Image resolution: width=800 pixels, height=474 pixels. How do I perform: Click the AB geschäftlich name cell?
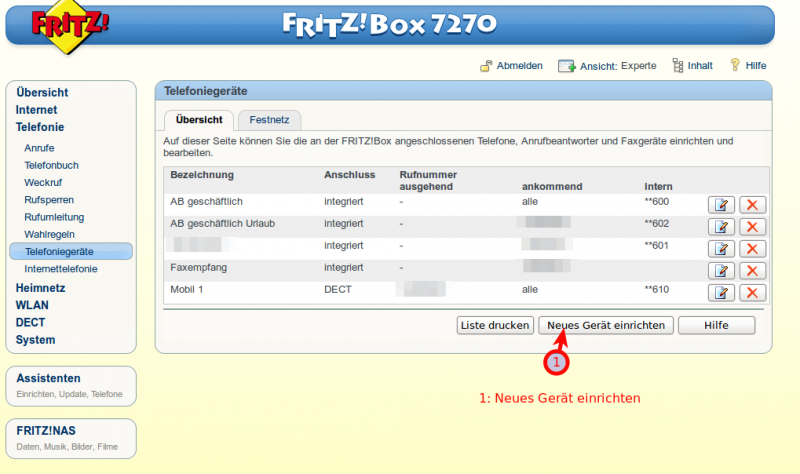coord(207,202)
